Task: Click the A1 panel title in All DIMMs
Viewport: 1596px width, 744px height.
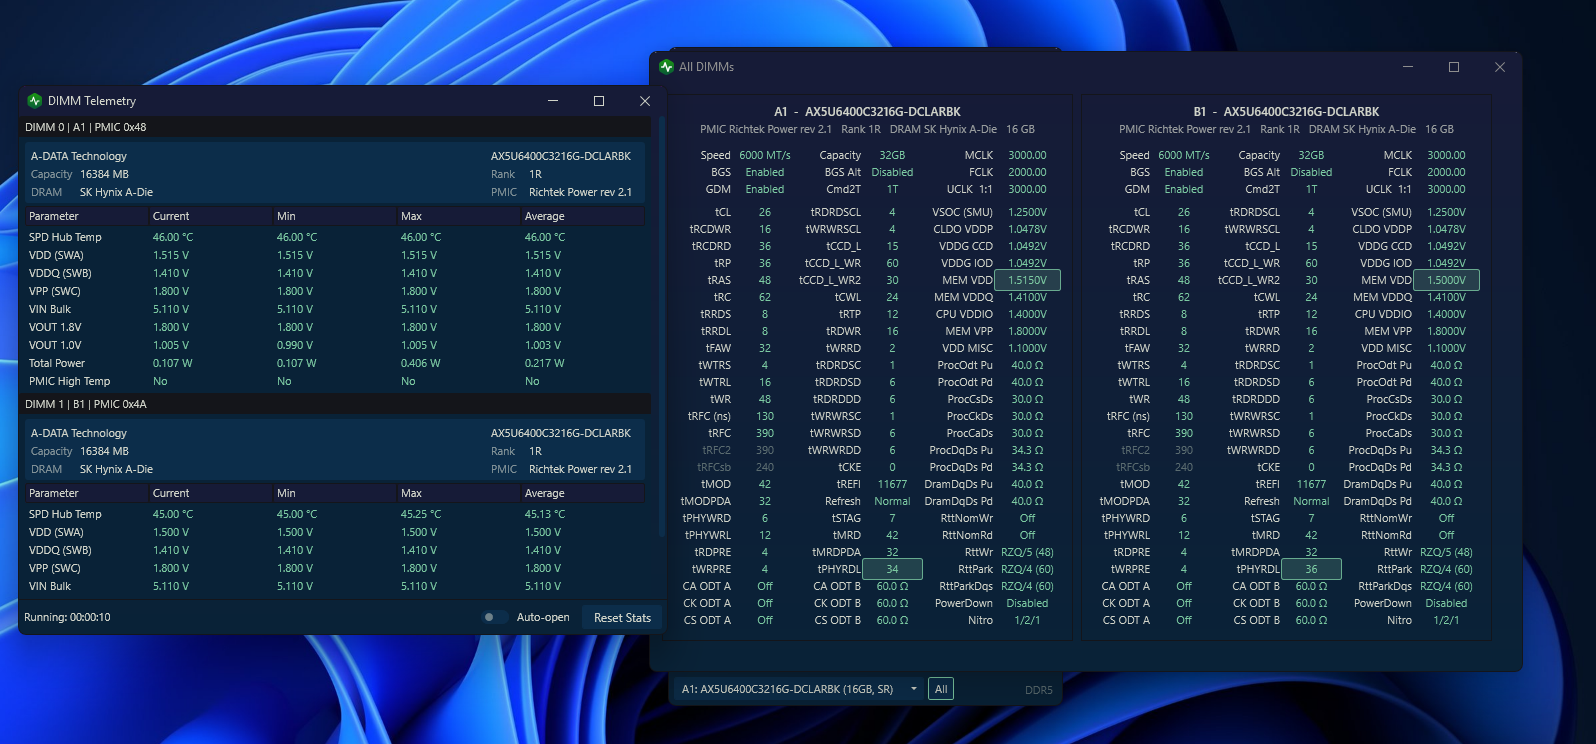Action: (867, 112)
